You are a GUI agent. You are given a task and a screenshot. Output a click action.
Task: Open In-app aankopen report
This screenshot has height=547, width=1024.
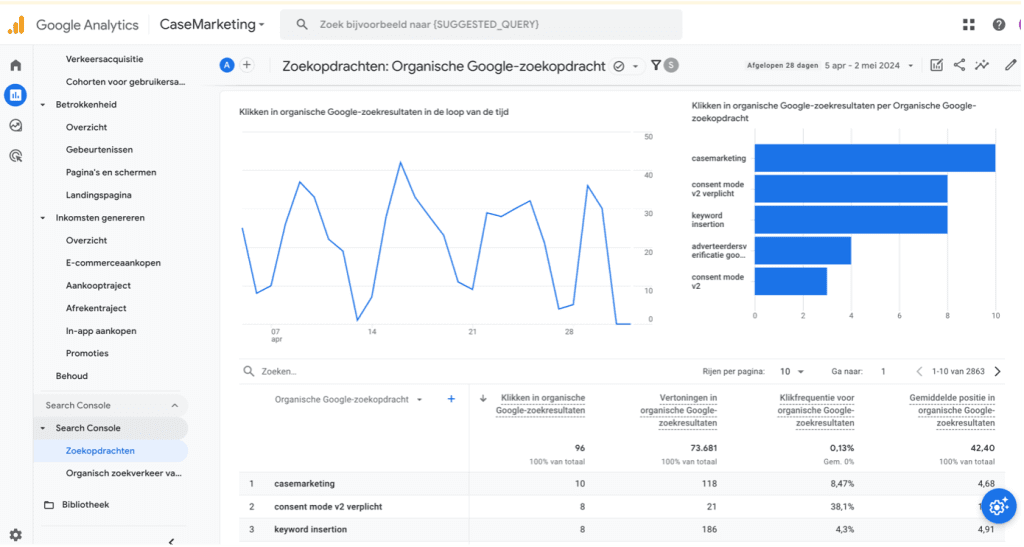click(x=101, y=331)
